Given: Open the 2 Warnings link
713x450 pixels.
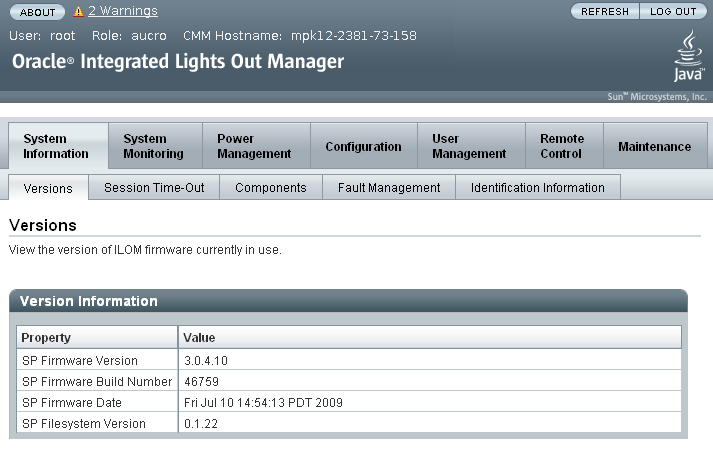Looking at the screenshot, I should click(123, 11).
